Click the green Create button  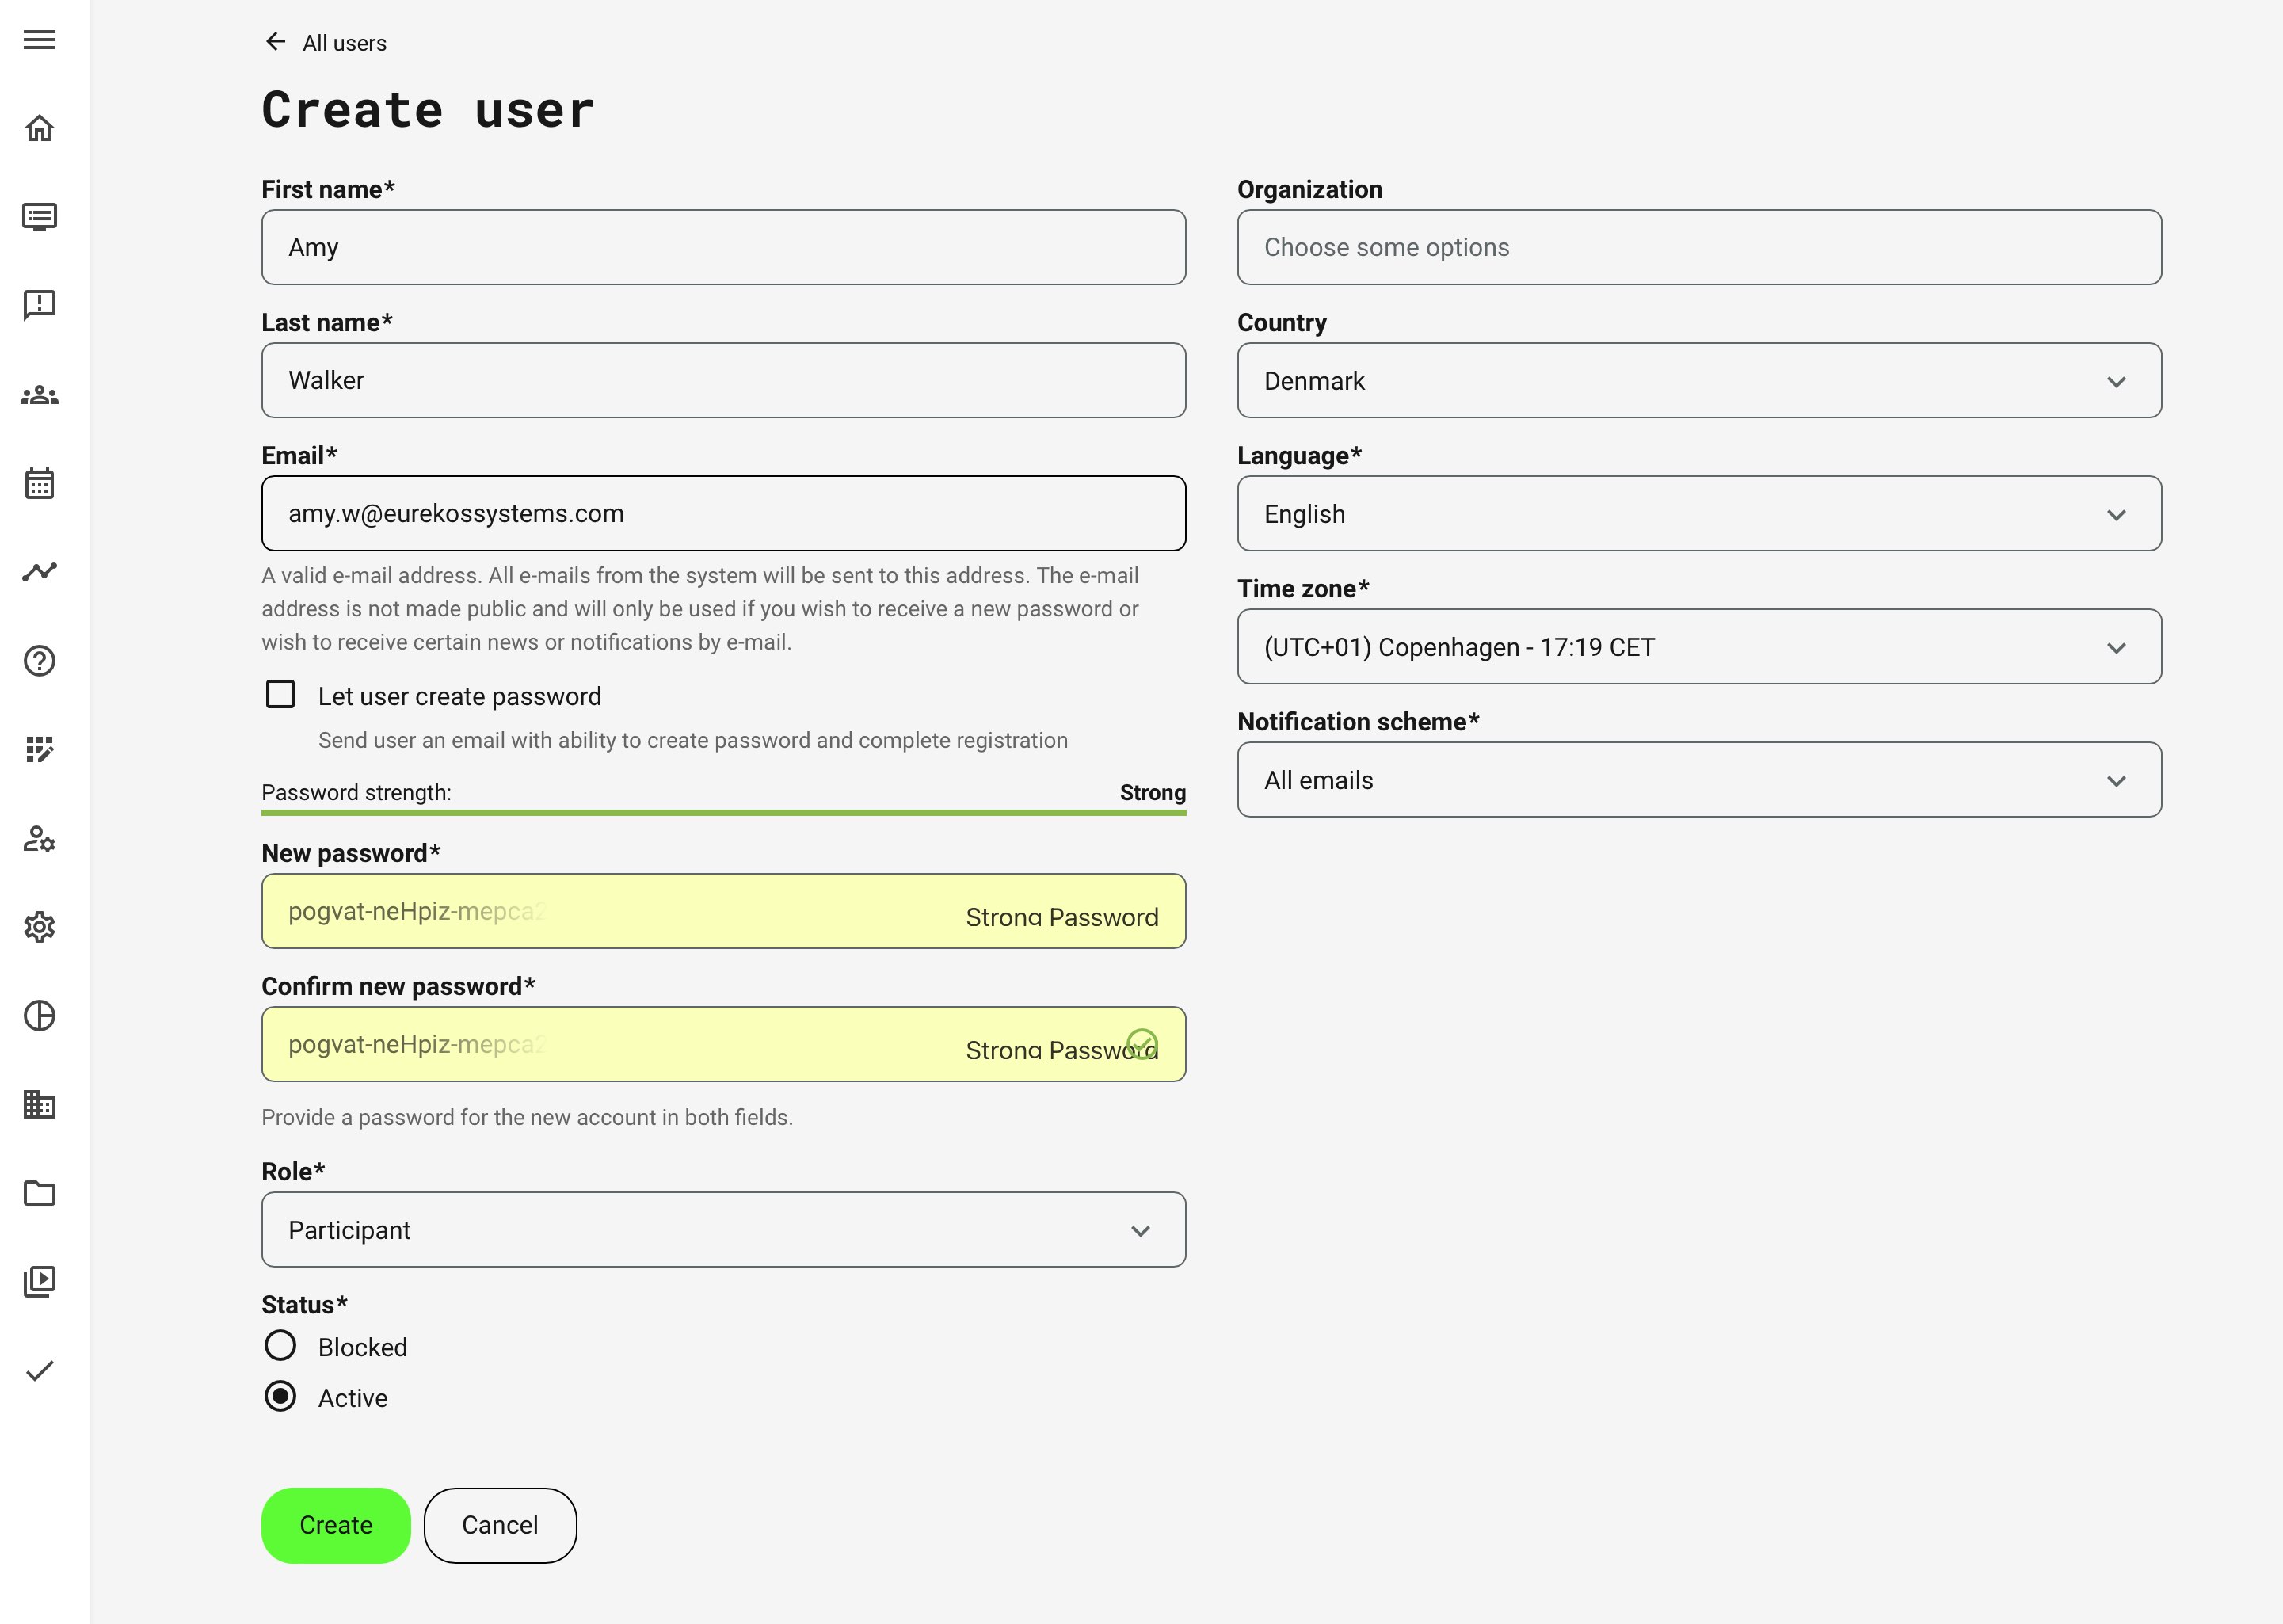point(336,1525)
